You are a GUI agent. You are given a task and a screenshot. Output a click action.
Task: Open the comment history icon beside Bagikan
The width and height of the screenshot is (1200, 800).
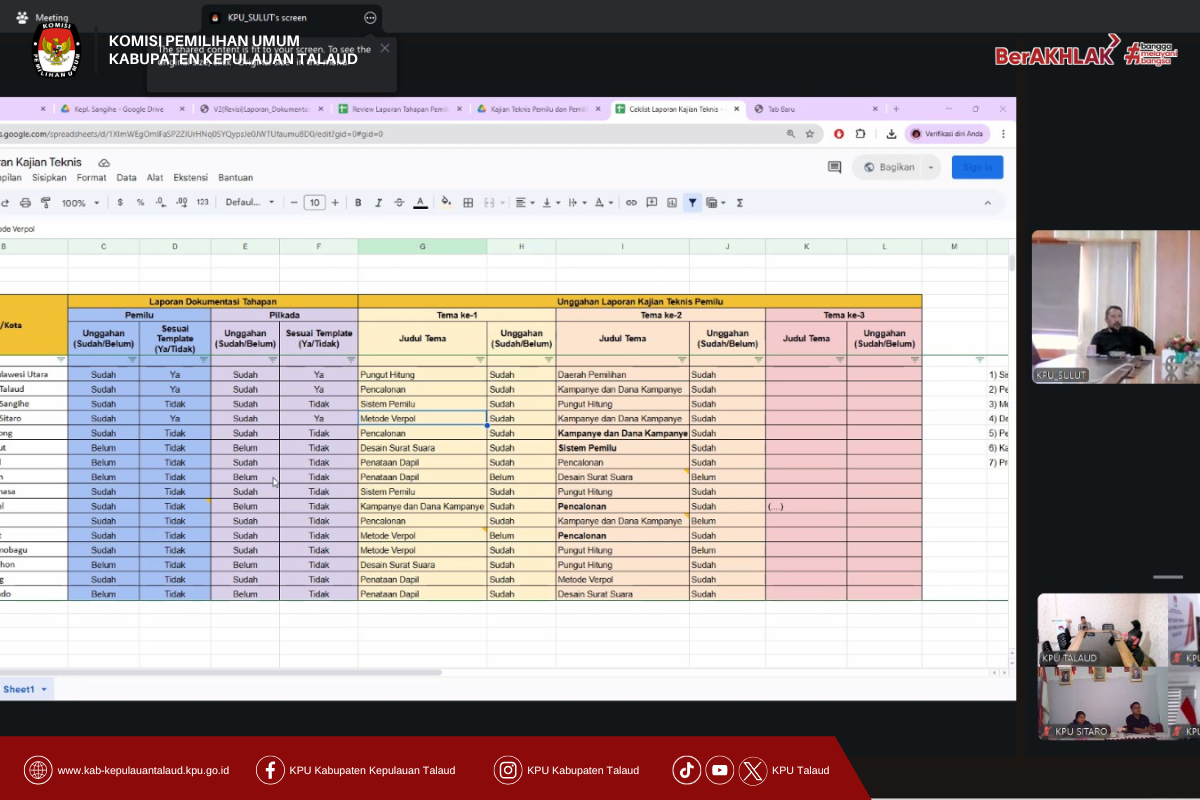834,167
